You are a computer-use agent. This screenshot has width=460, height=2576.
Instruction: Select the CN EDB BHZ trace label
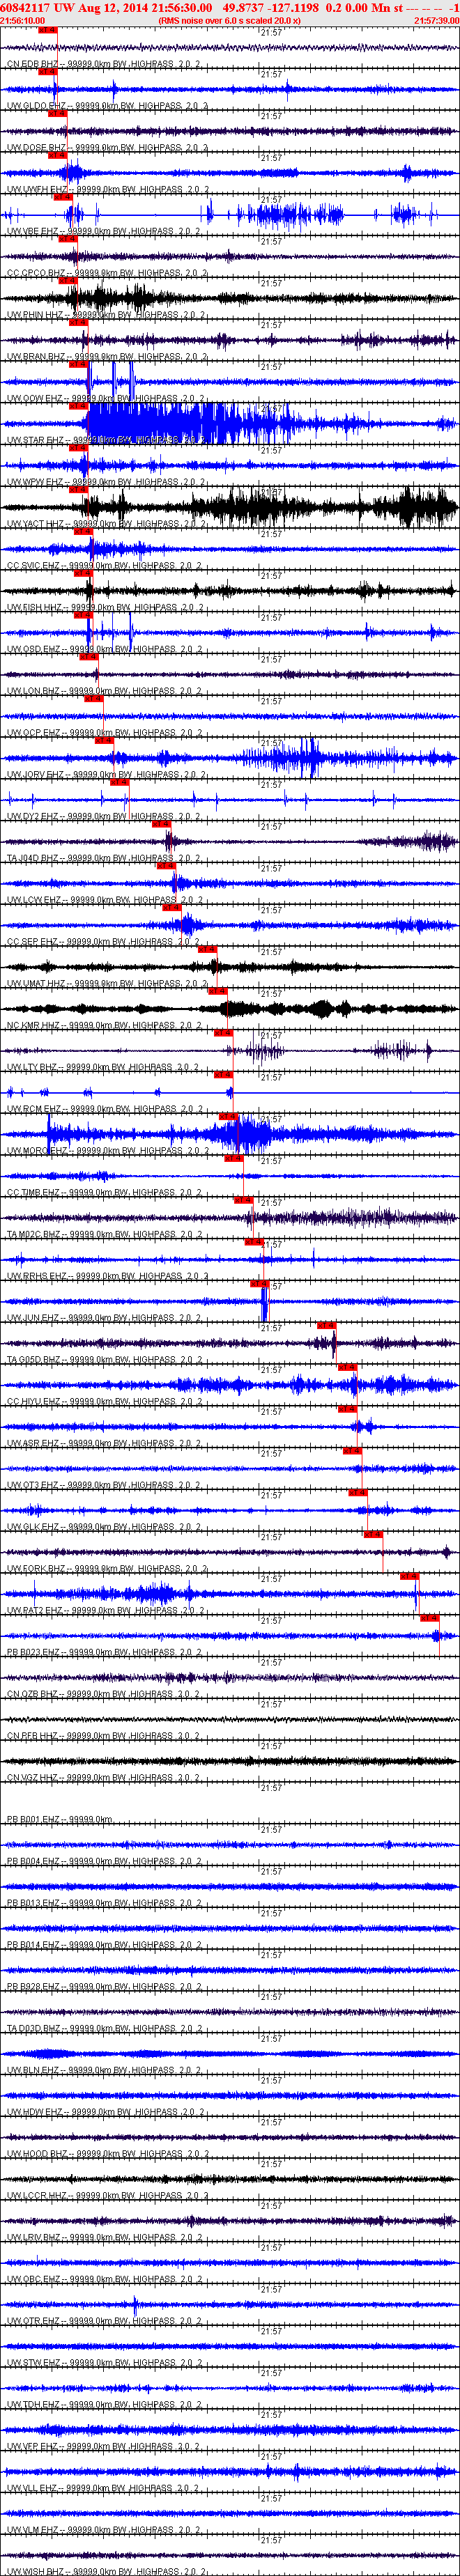[103, 64]
